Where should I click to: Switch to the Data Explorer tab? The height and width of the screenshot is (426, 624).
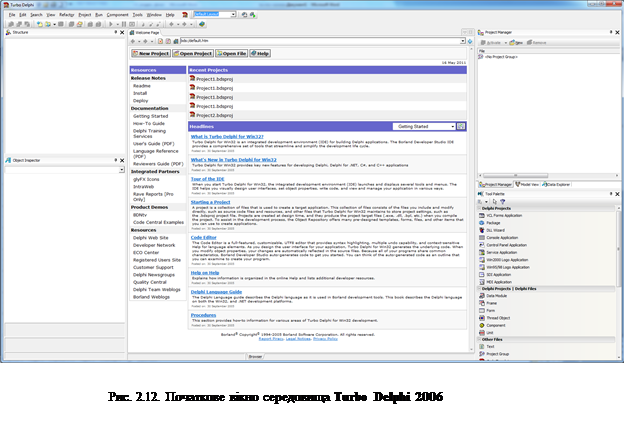556,184
